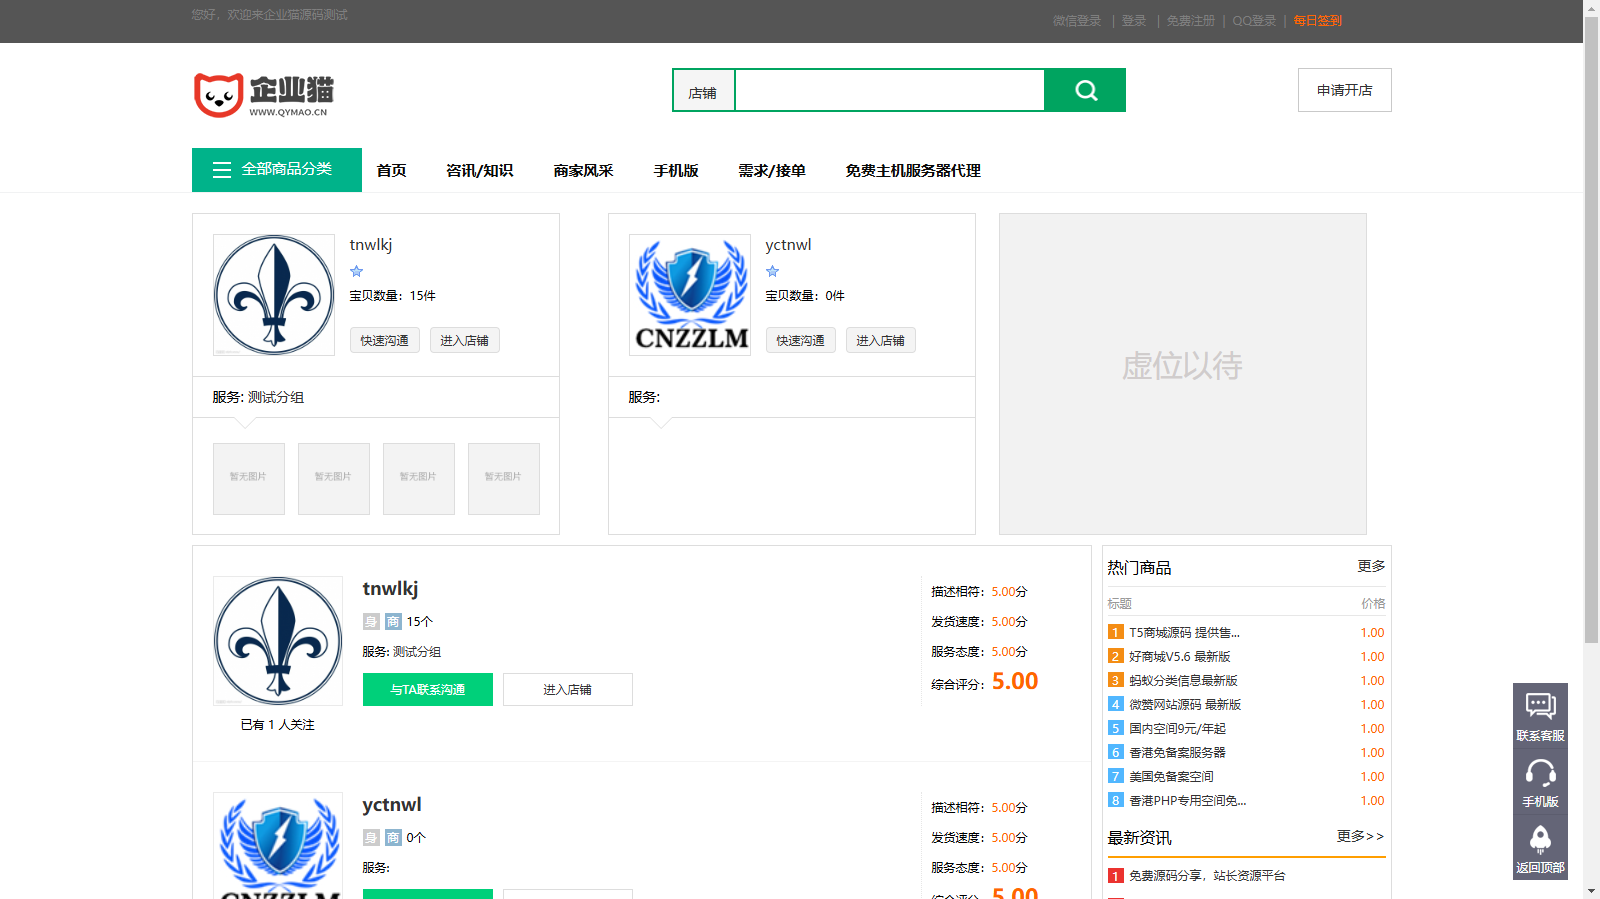The image size is (1600, 899).
Task: Click inside the search text field
Action: (x=889, y=90)
